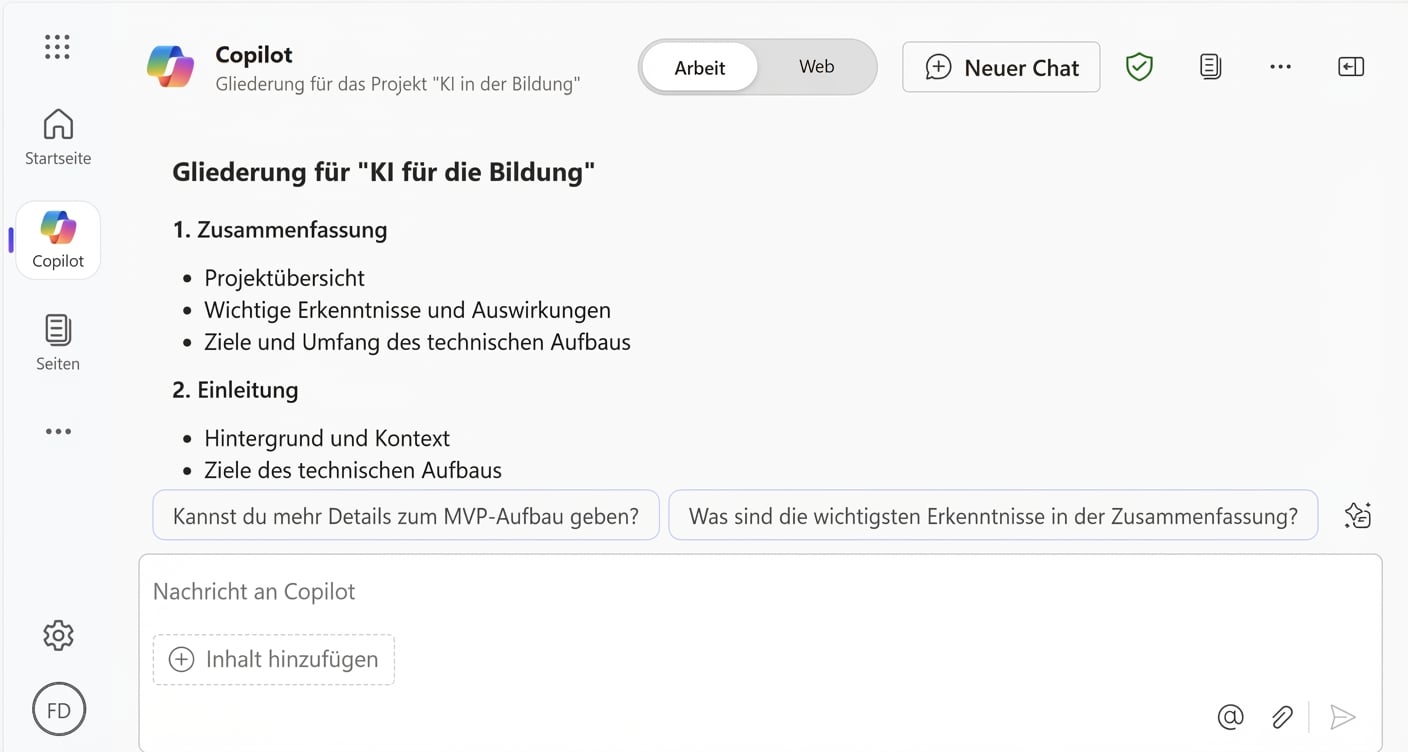Mention someone with the @ icon

tap(1230, 717)
